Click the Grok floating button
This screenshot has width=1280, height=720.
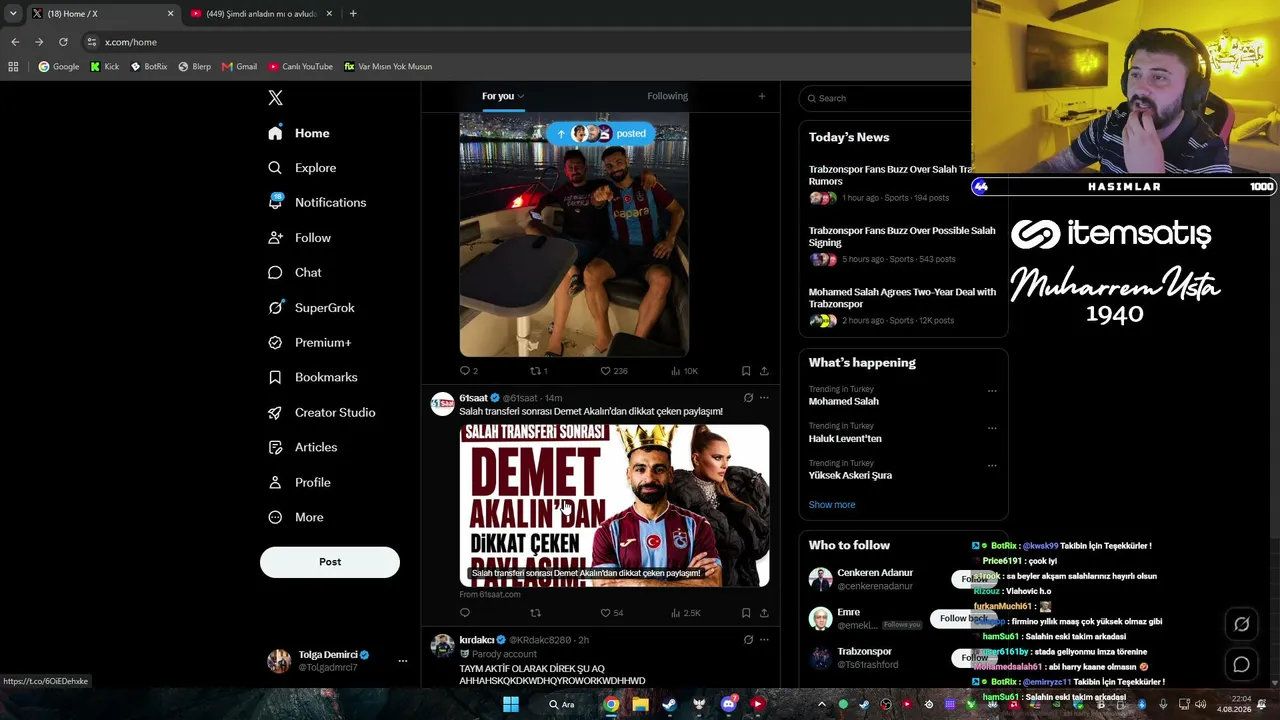(1241, 624)
